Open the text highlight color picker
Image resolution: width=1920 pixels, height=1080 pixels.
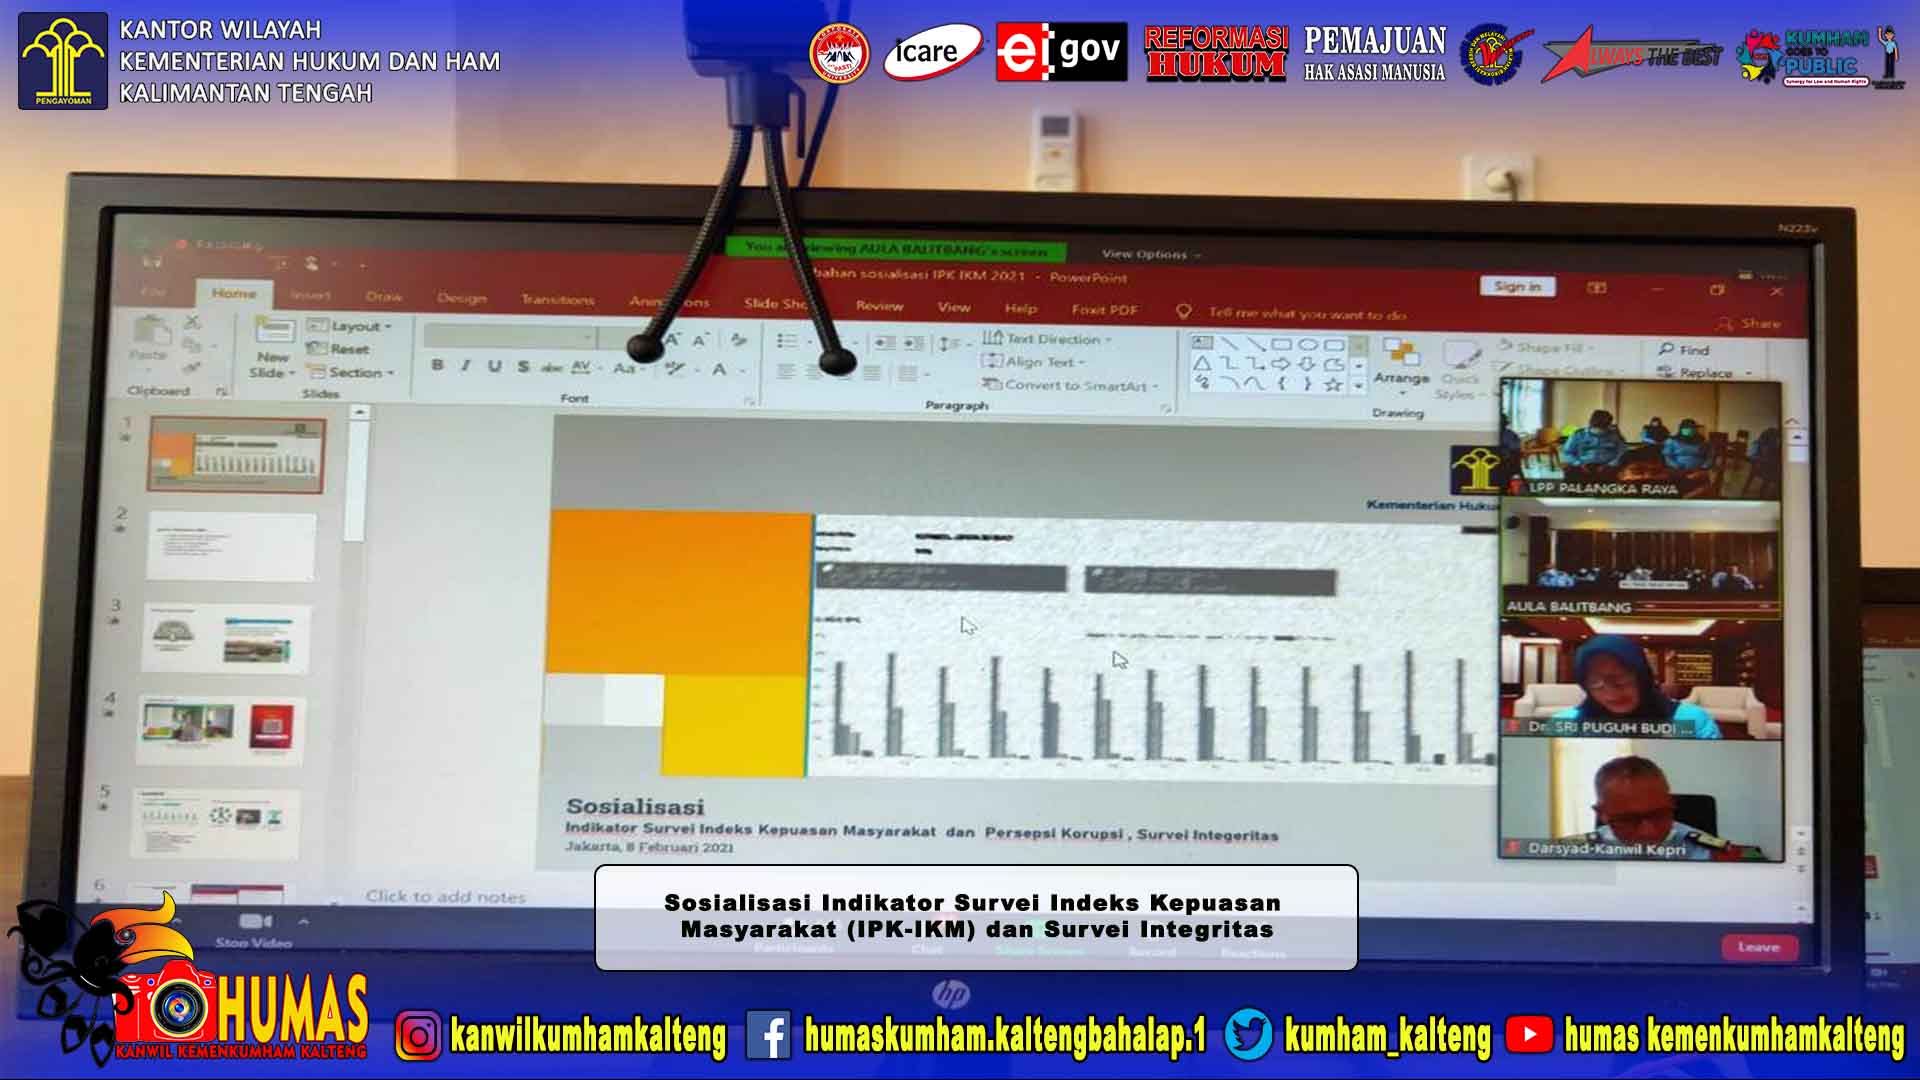pyautogui.click(x=680, y=369)
